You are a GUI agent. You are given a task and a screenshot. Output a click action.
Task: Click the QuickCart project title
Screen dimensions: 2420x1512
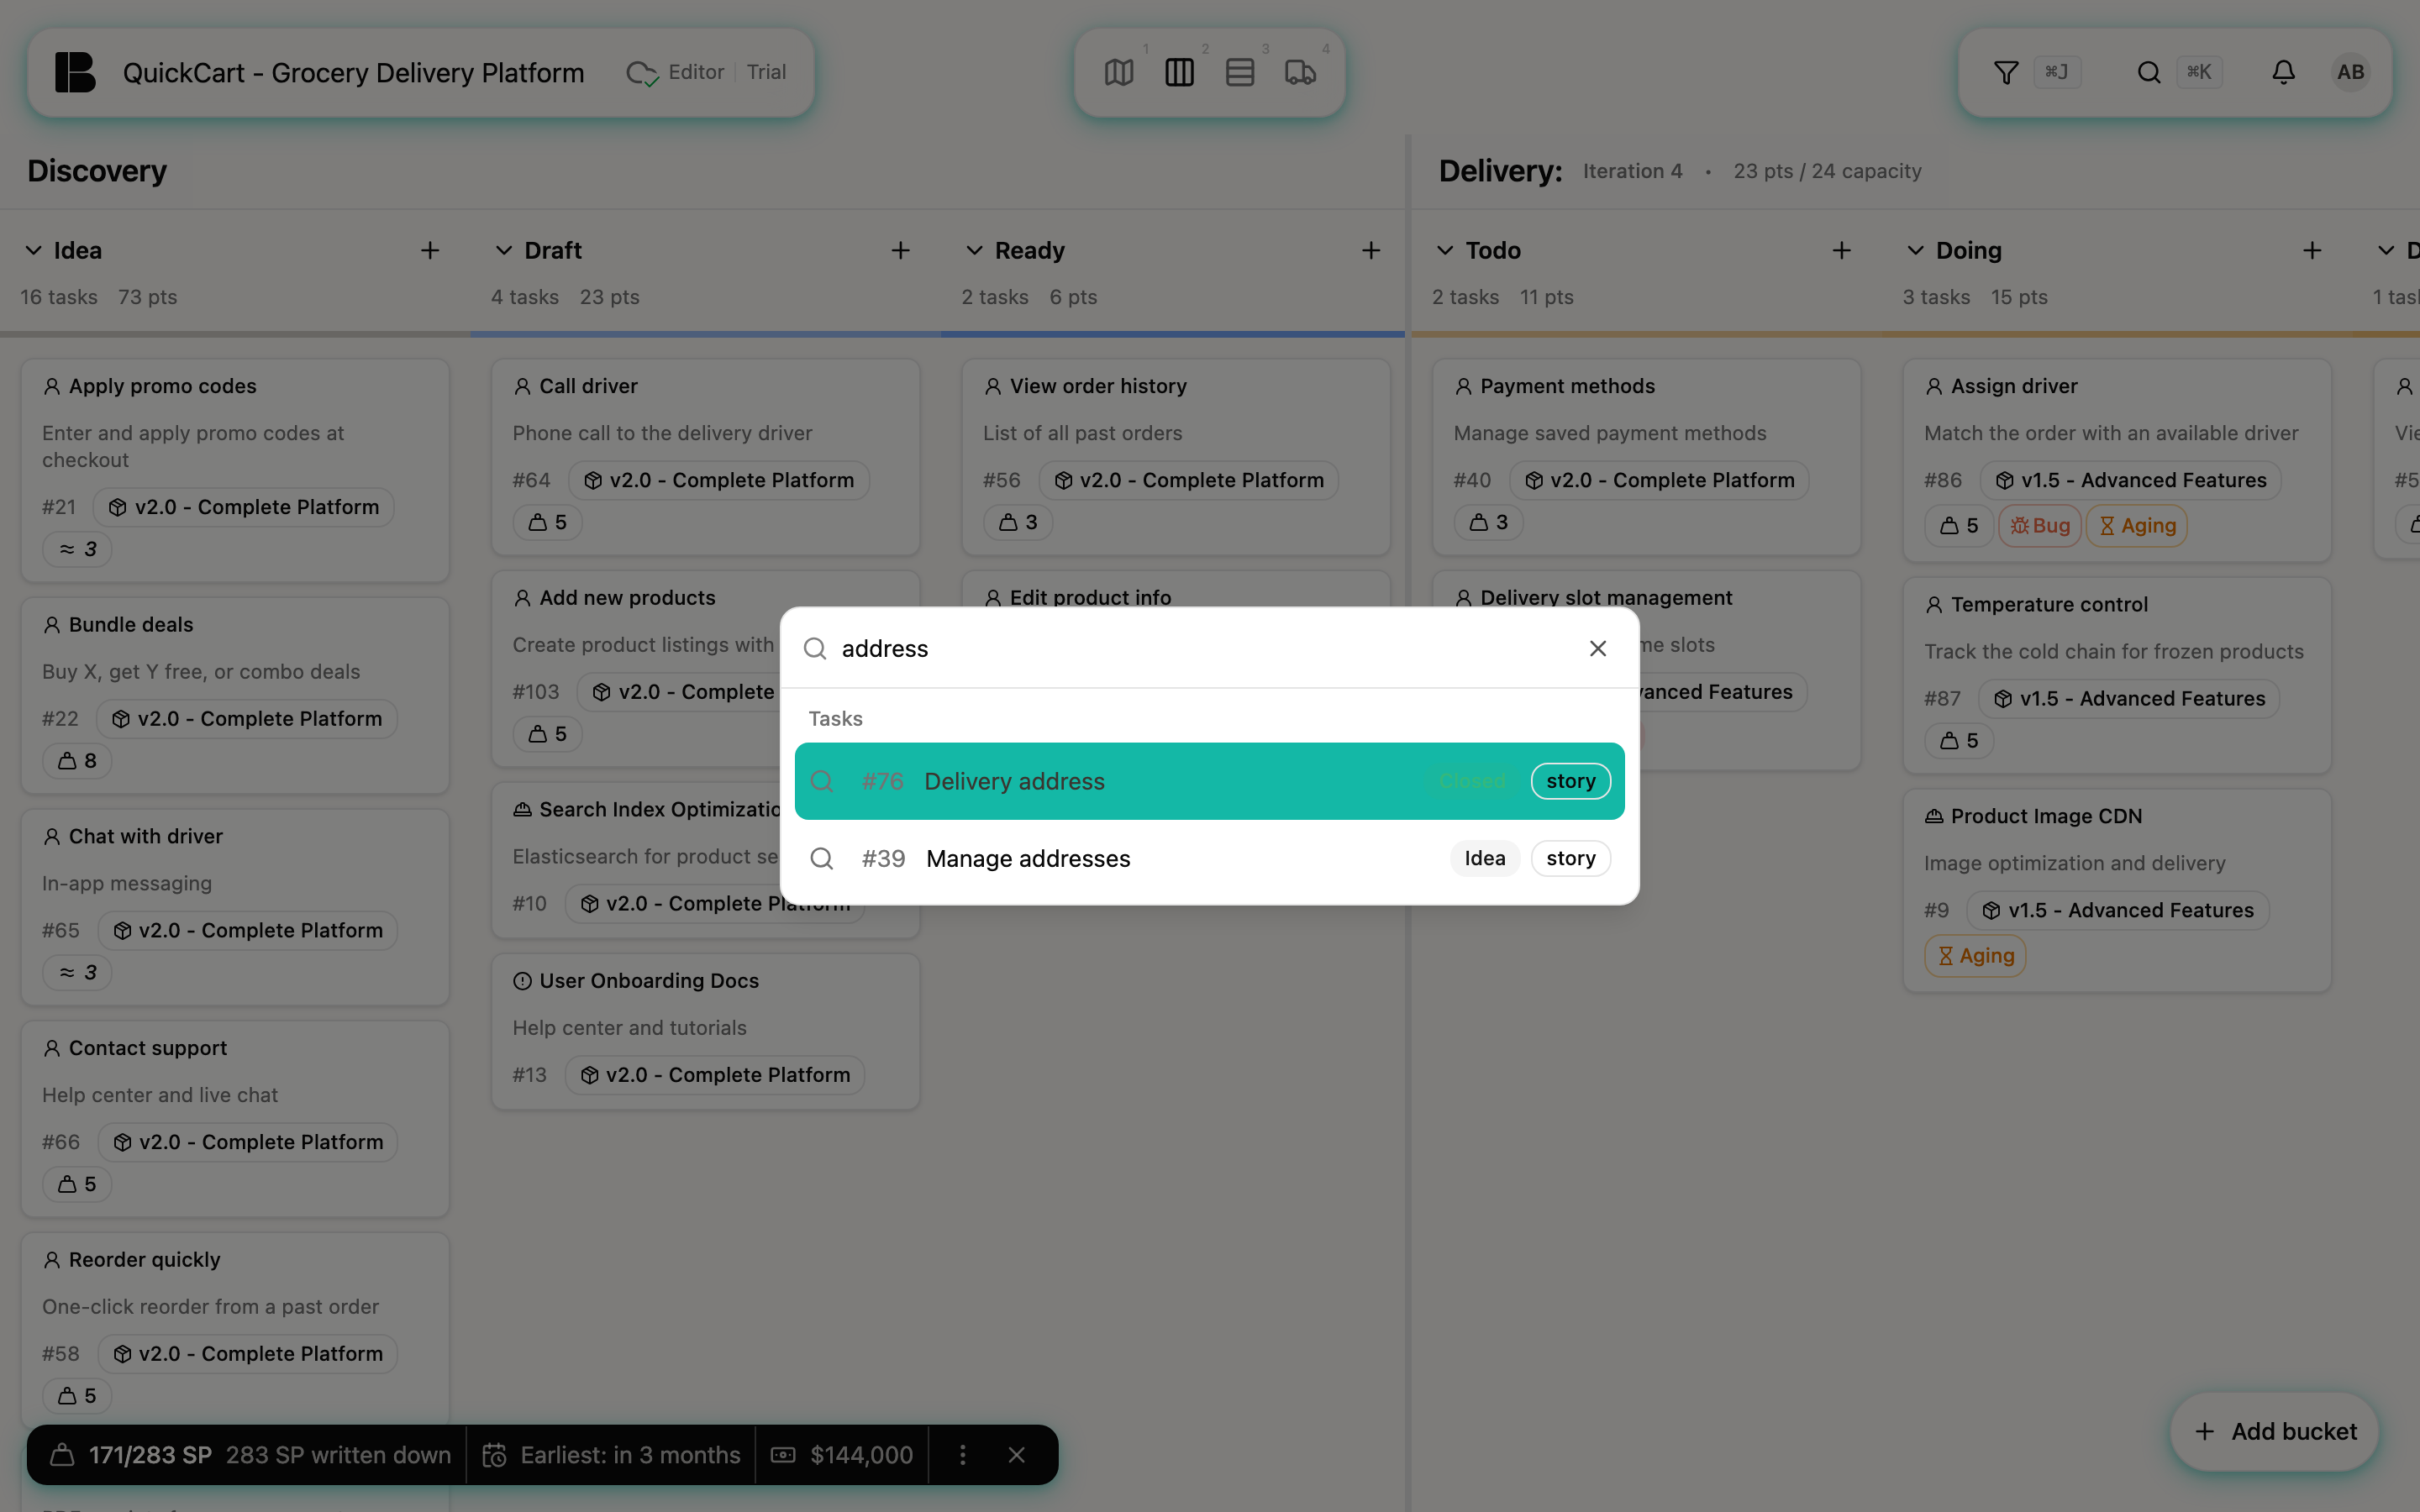tap(353, 73)
